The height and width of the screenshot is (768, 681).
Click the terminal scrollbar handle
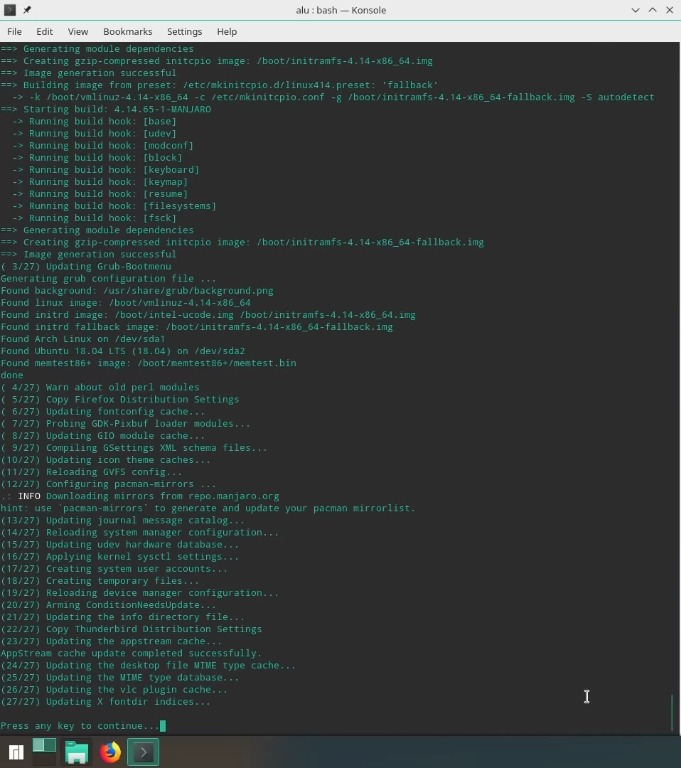pos(673,712)
